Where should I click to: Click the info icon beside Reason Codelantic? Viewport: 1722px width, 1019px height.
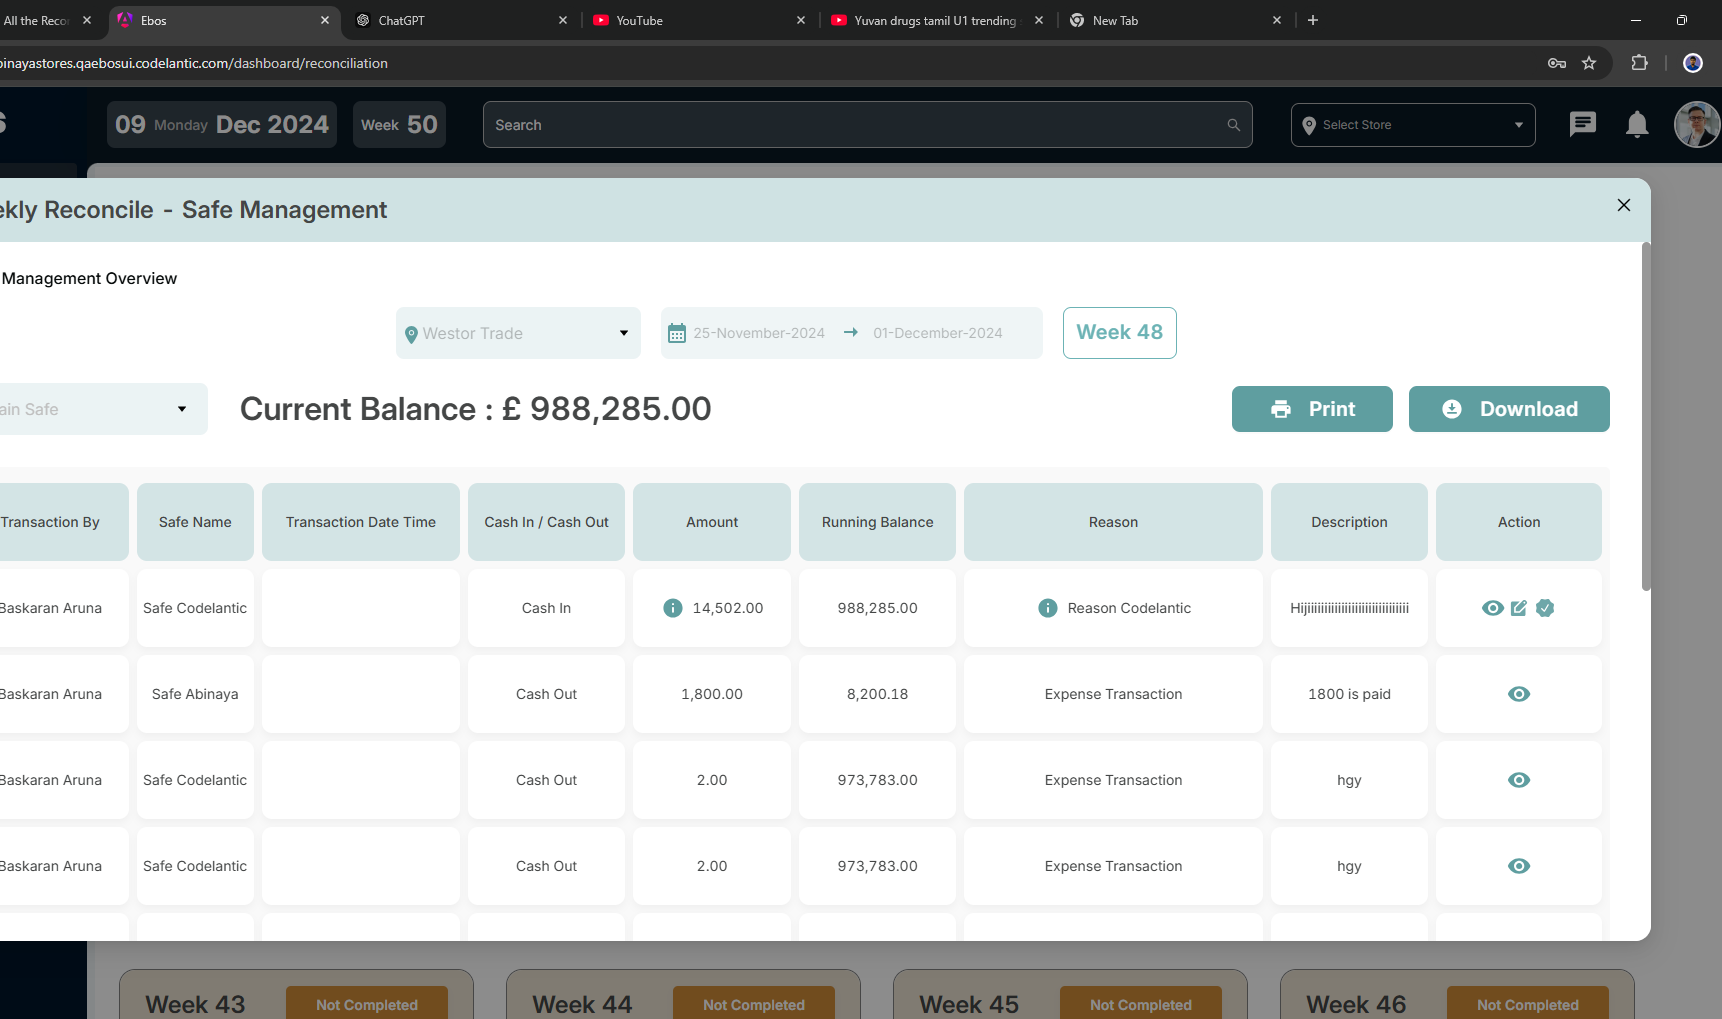(x=1048, y=608)
